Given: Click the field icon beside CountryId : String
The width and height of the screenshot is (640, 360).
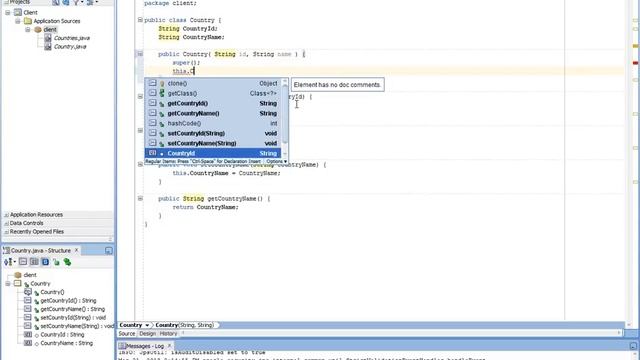Looking at the screenshot, I should [28, 335].
